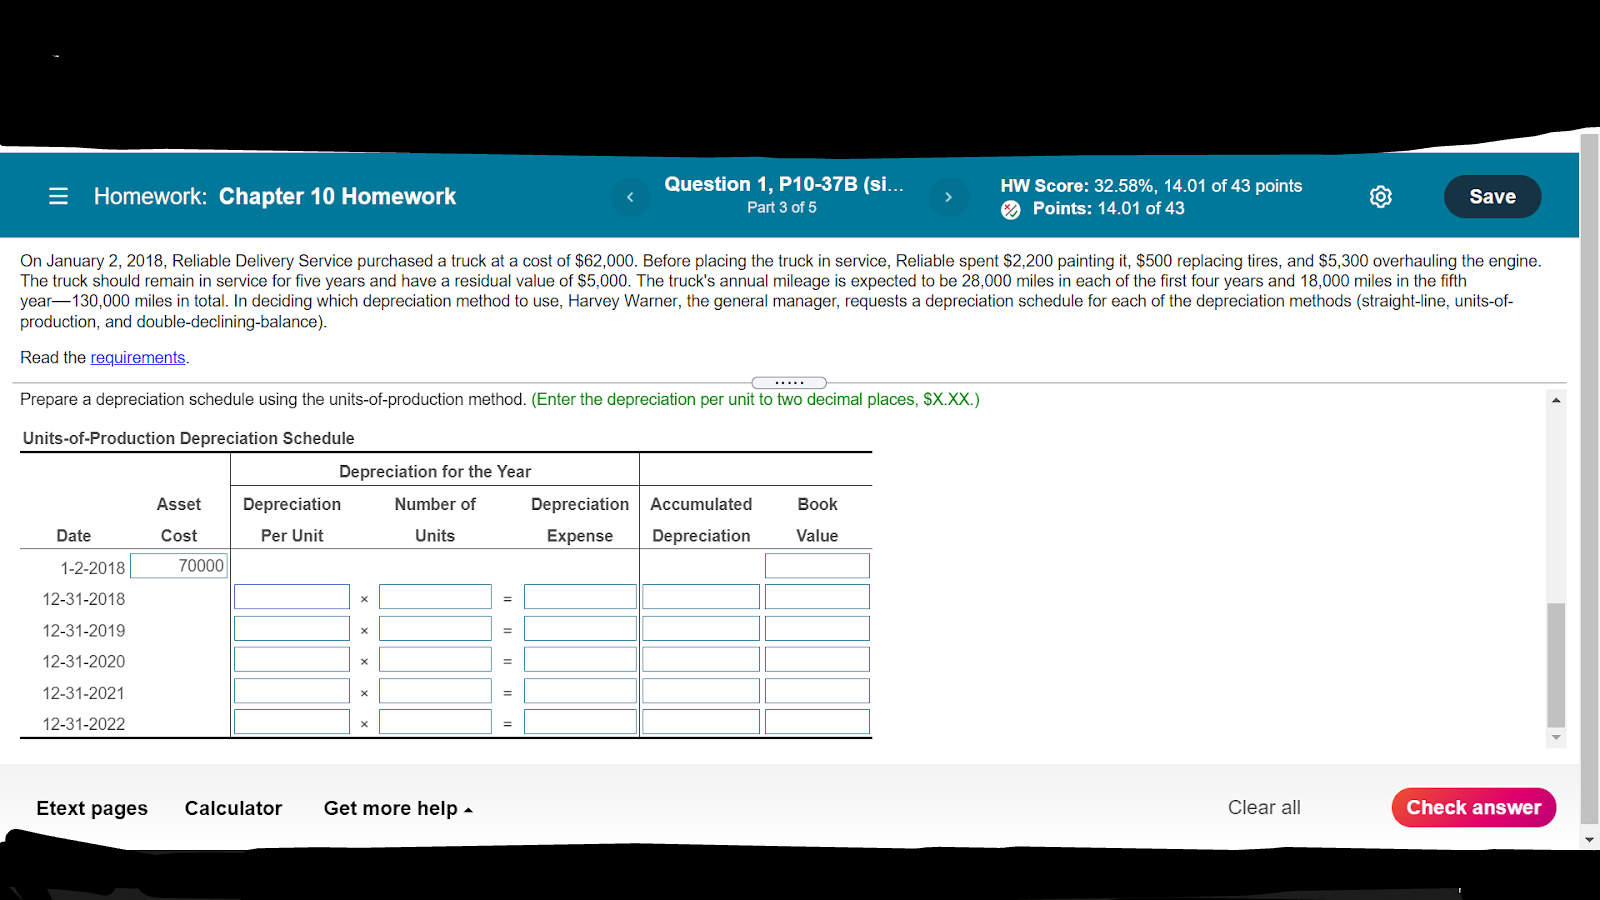Screen dimensions: 1600x900
Task: Click the Check answer button
Action: (x=1473, y=807)
